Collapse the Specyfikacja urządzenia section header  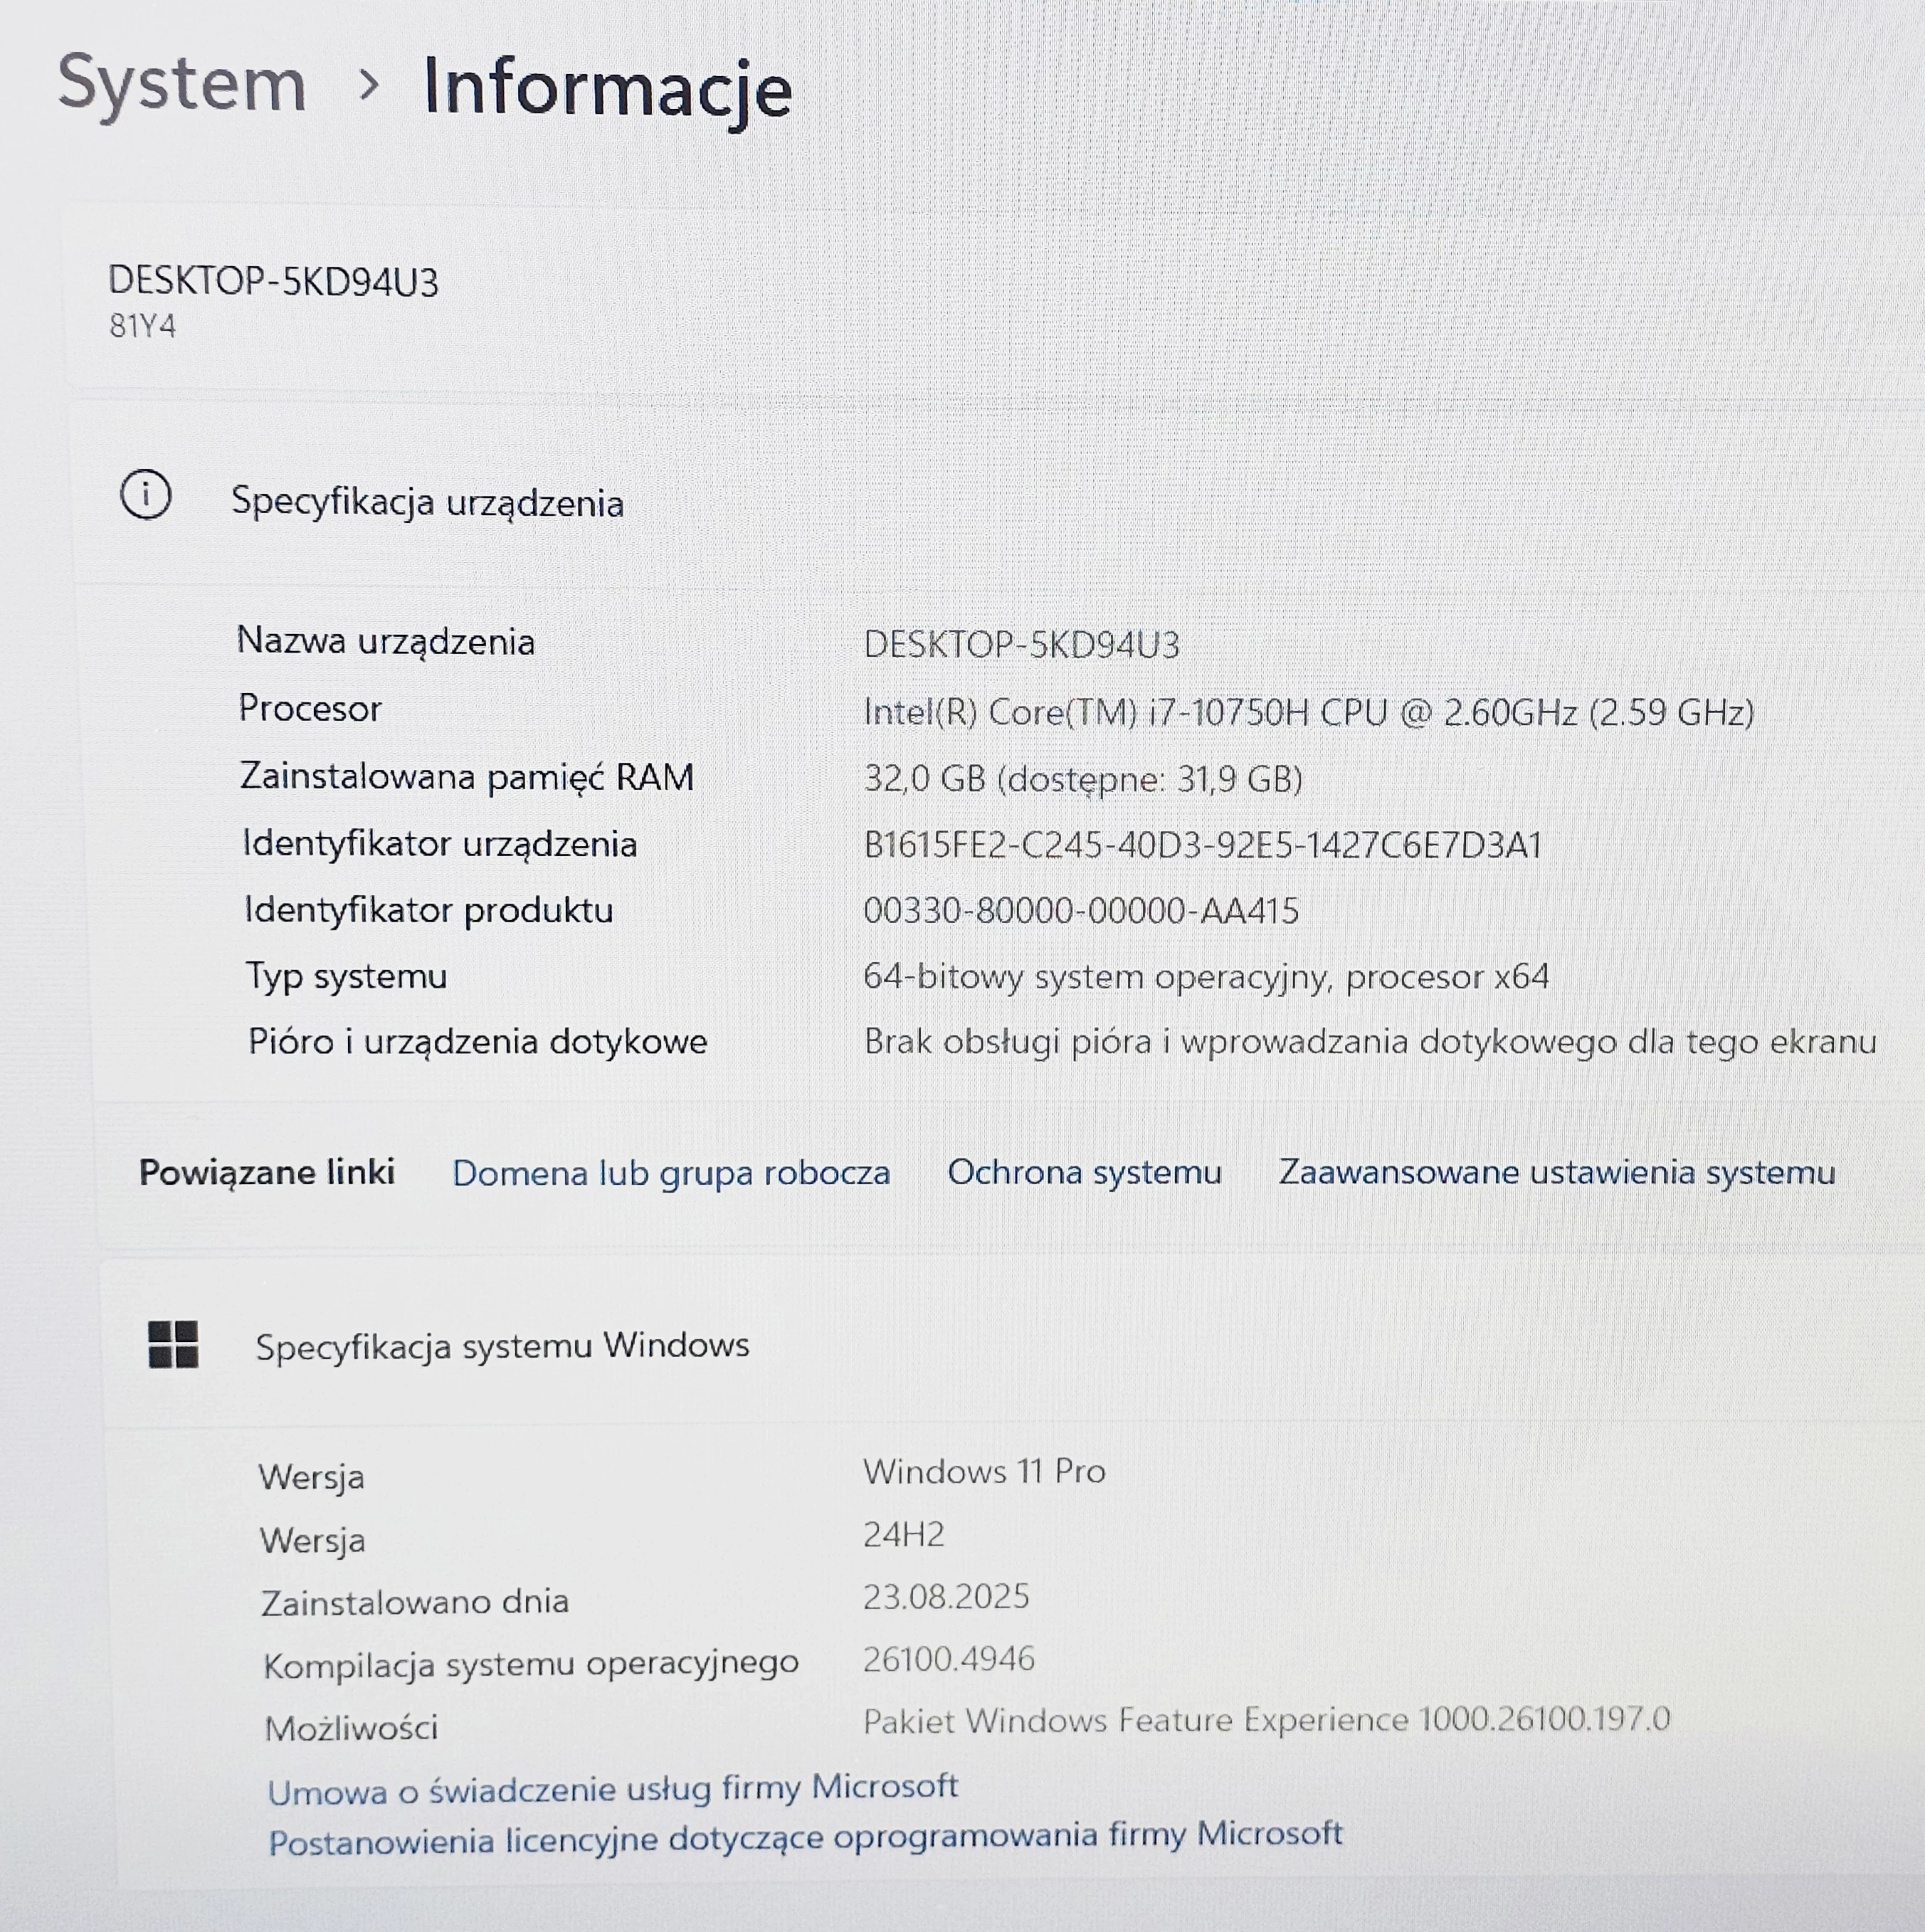(x=428, y=502)
